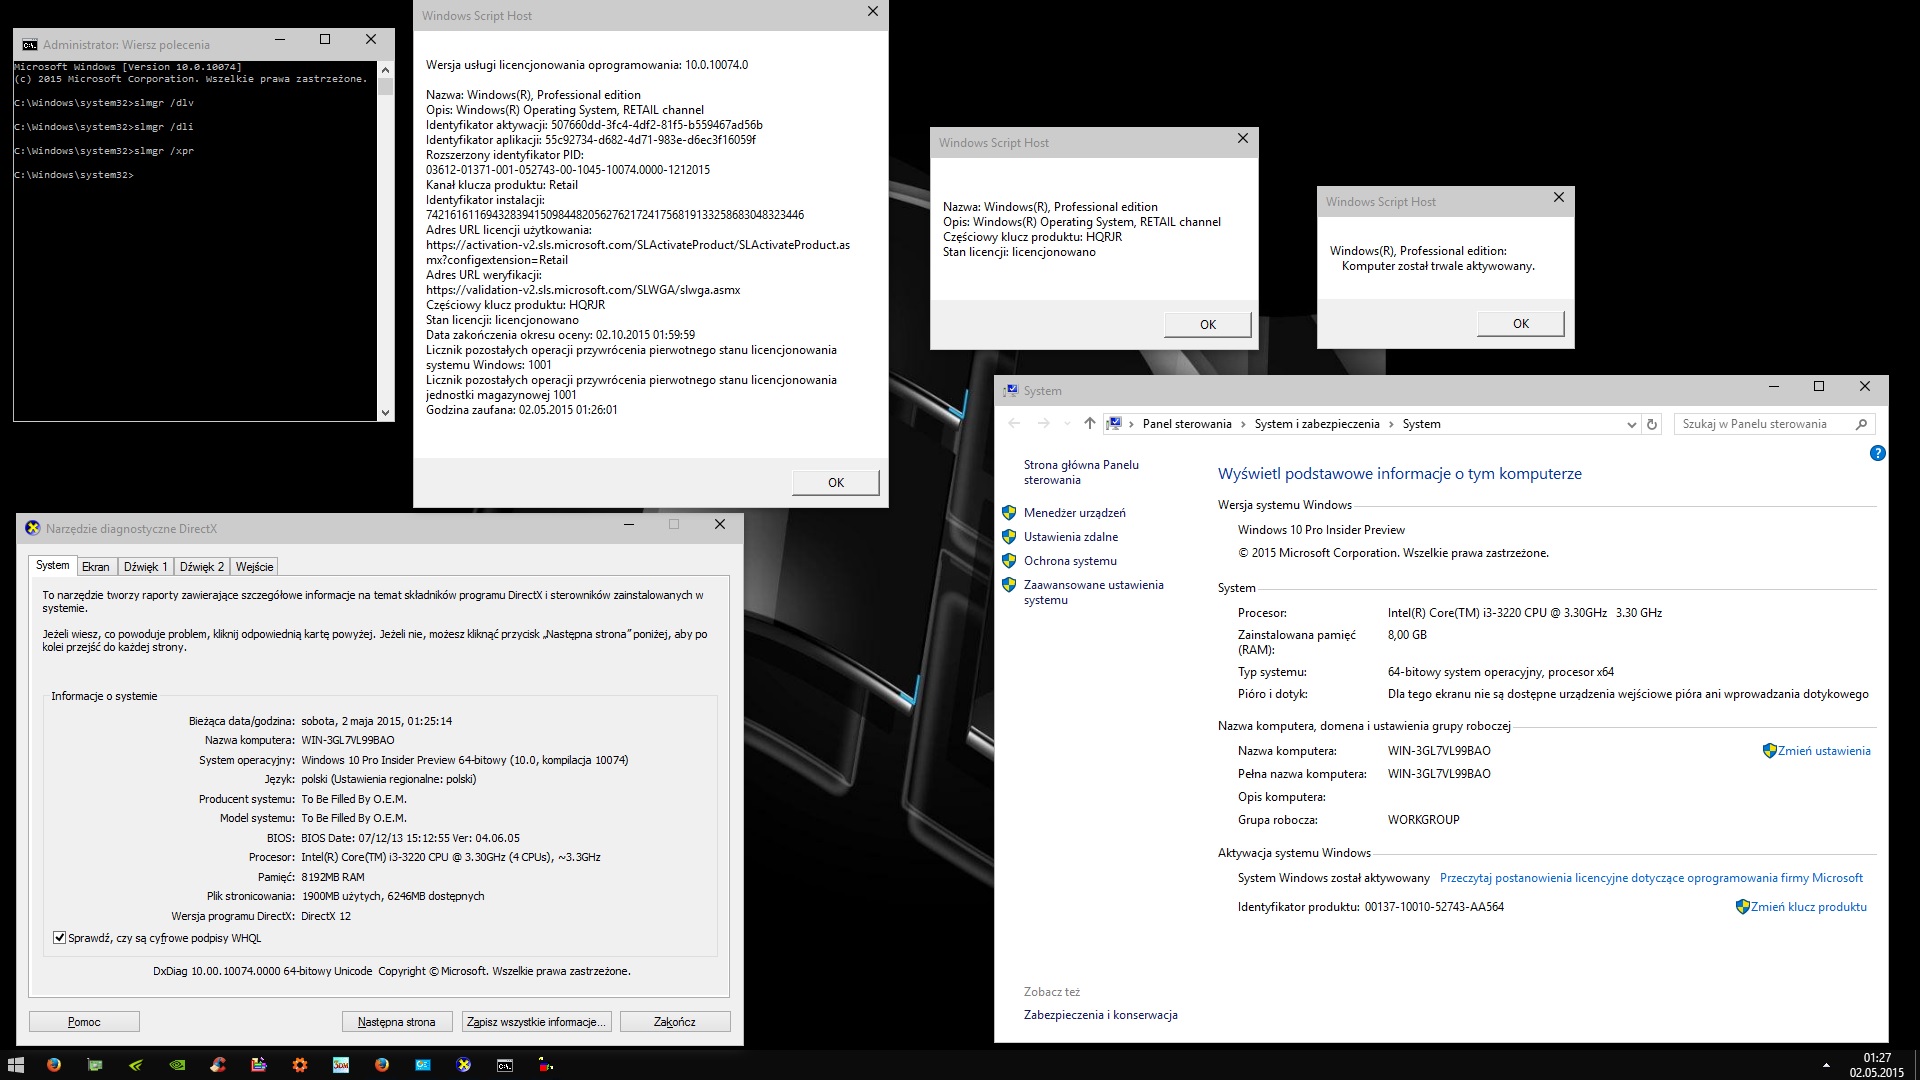This screenshot has height=1080, width=1920.
Task: Open the orange gear taskbar icon
Action: pyautogui.click(x=300, y=1065)
